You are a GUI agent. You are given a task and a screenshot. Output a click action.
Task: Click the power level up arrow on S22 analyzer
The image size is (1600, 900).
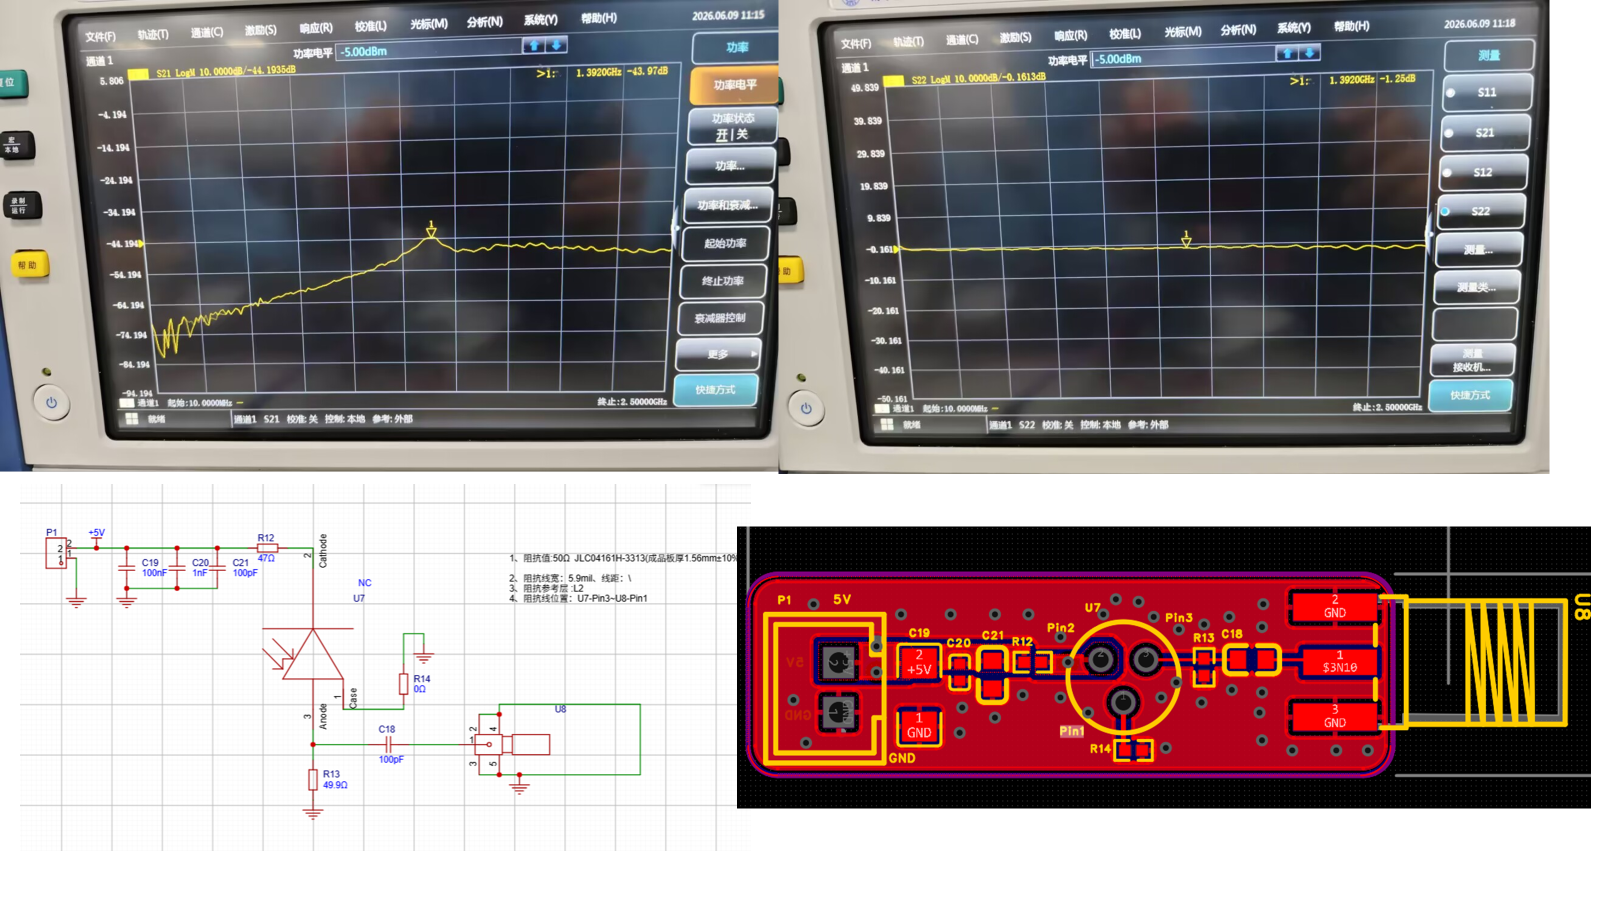pyautogui.click(x=1288, y=53)
